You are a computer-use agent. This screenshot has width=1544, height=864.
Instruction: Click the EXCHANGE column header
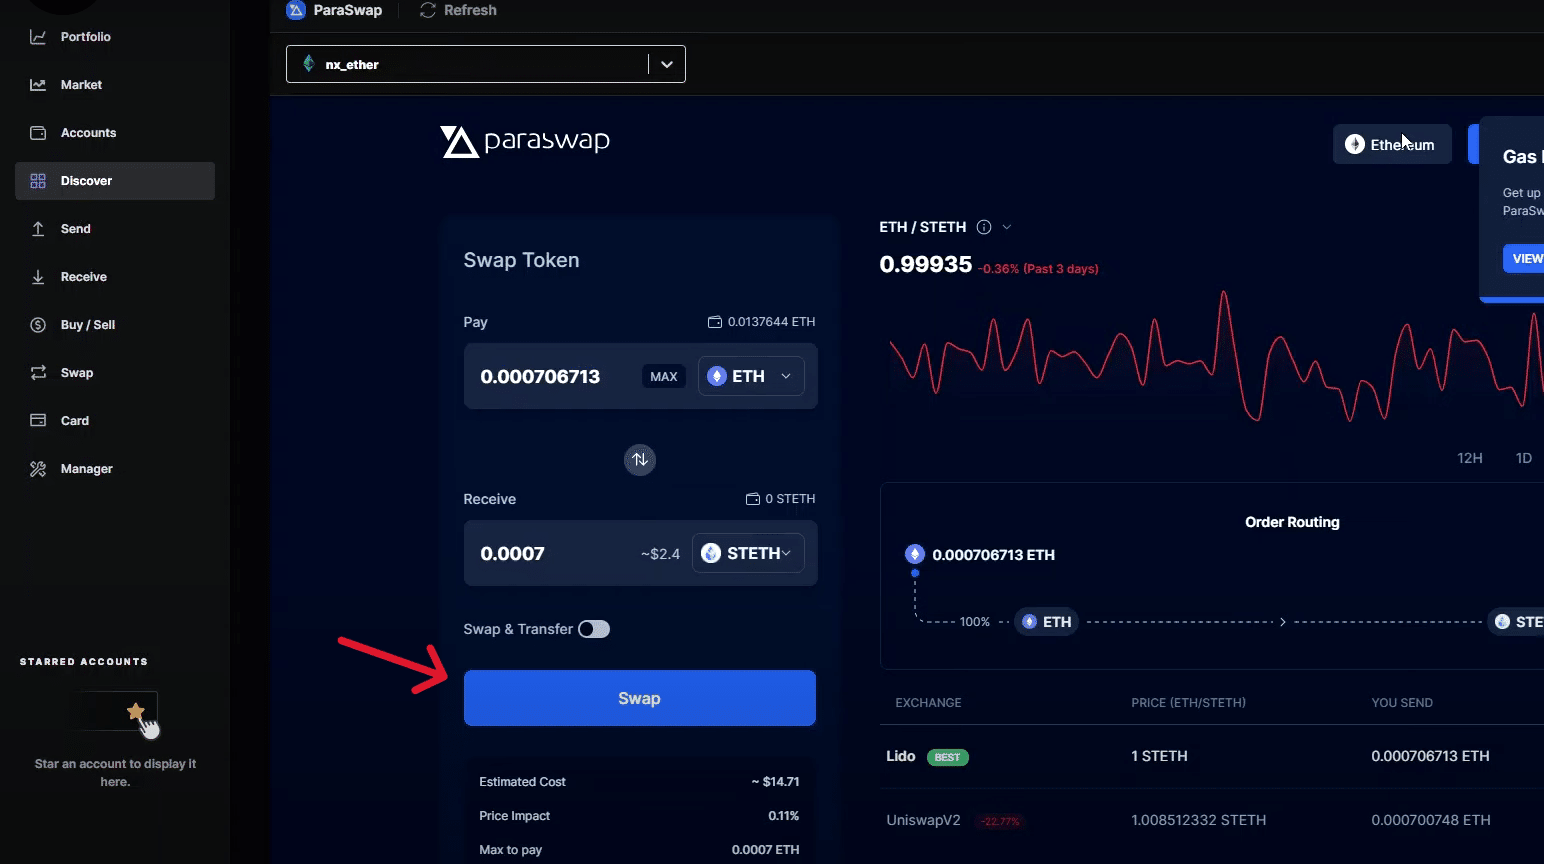point(928,703)
